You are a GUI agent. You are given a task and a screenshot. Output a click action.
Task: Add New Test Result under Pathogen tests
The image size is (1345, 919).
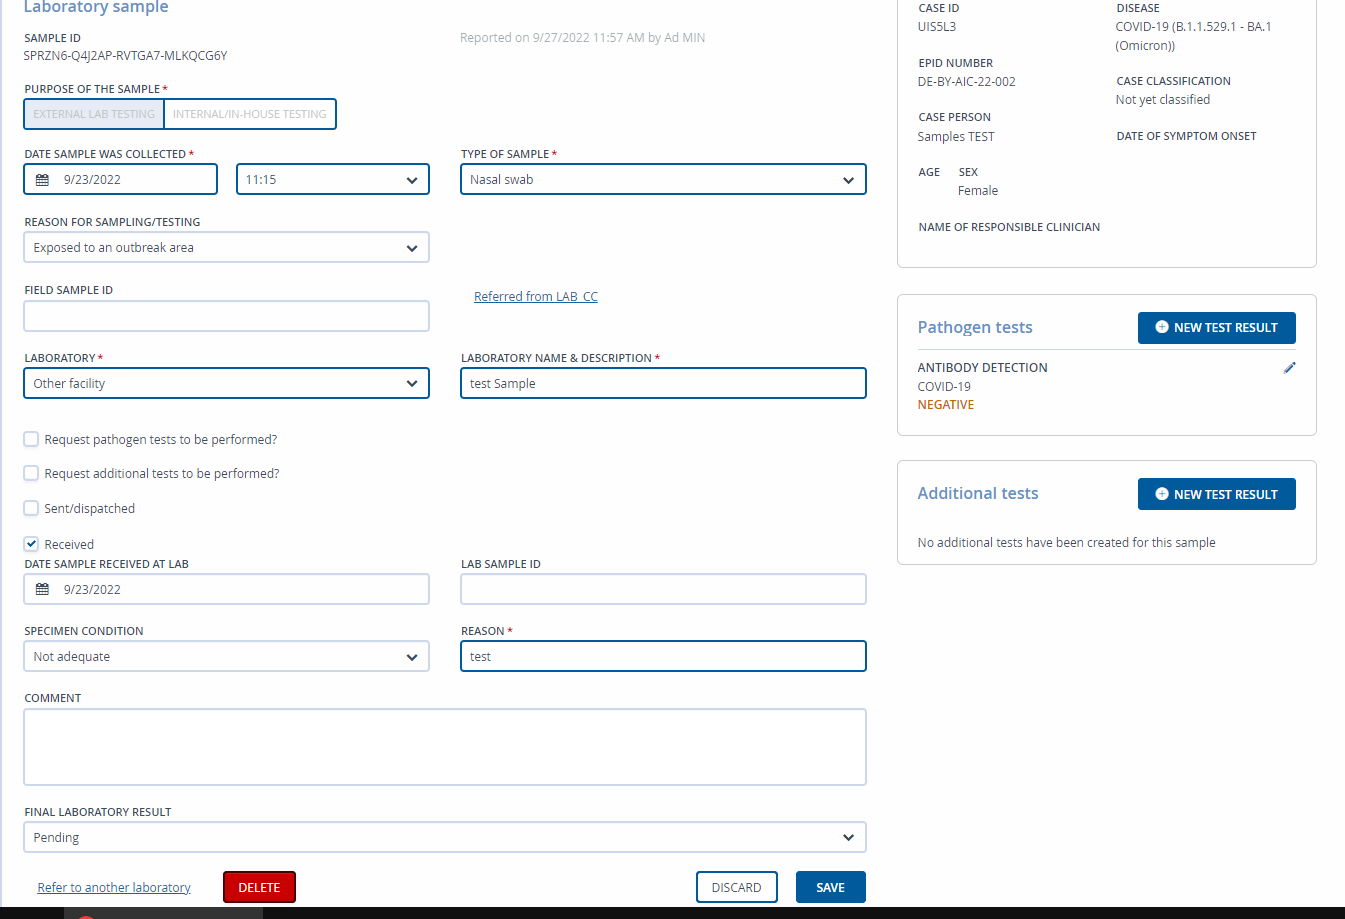1216,328
